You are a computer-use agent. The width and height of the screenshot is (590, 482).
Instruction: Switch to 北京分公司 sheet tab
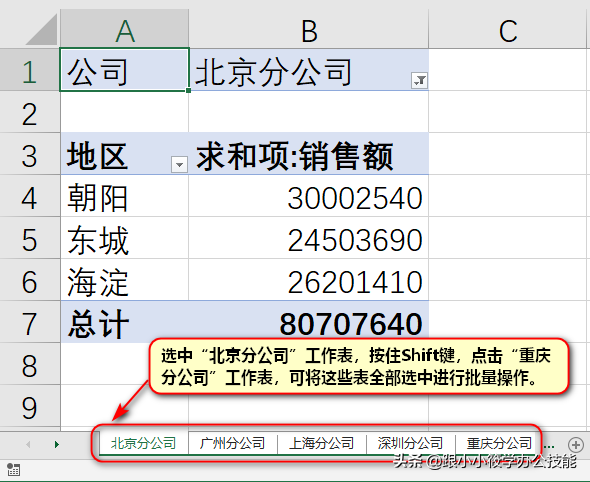(143, 443)
